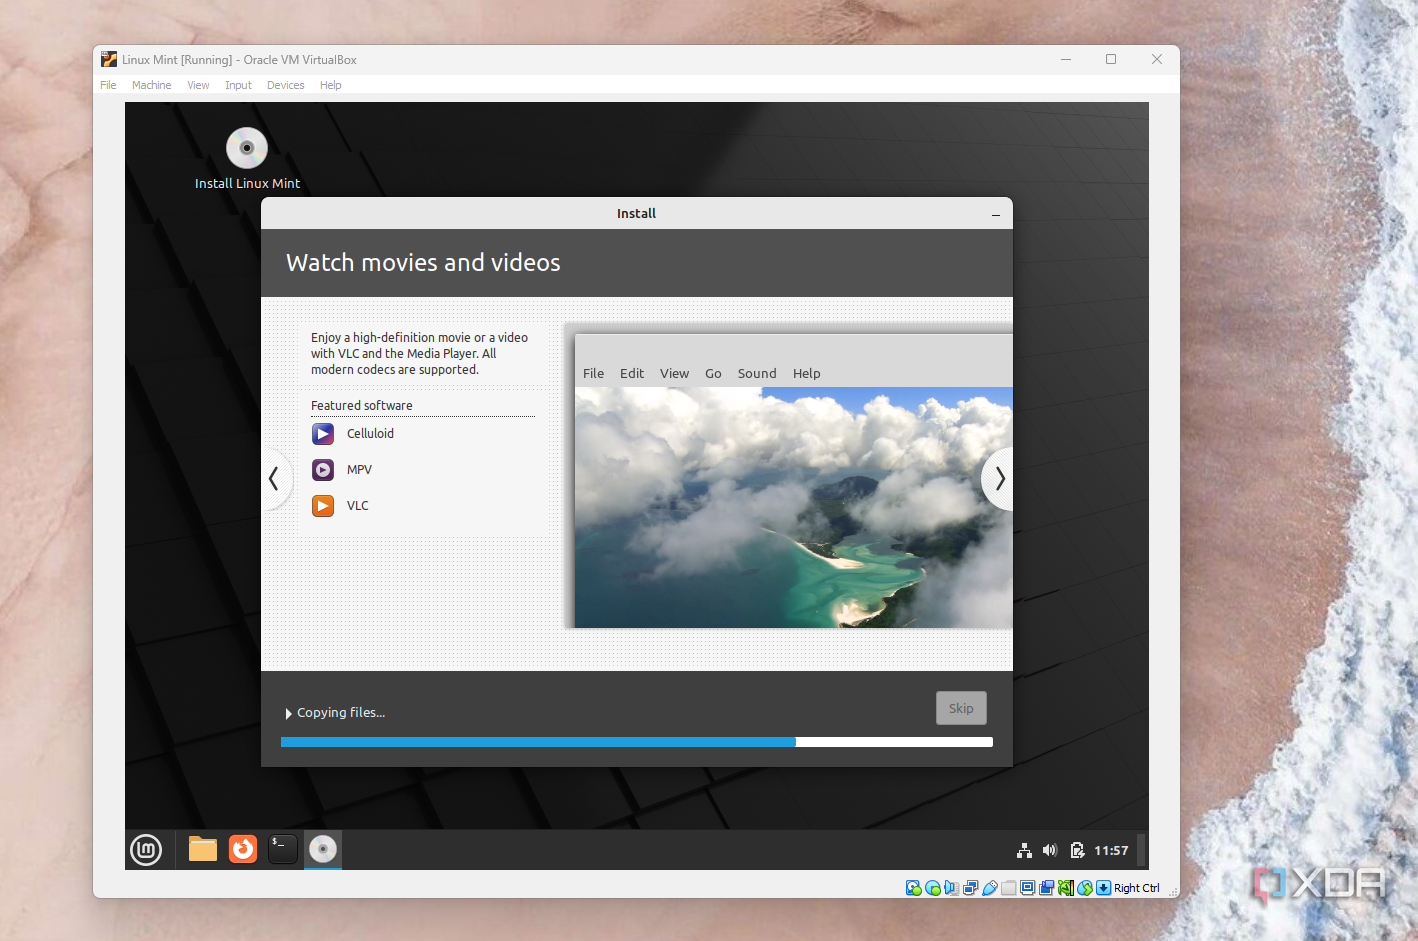
Task: Click the installer disc icon in the taskbar
Action: tap(323, 849)
